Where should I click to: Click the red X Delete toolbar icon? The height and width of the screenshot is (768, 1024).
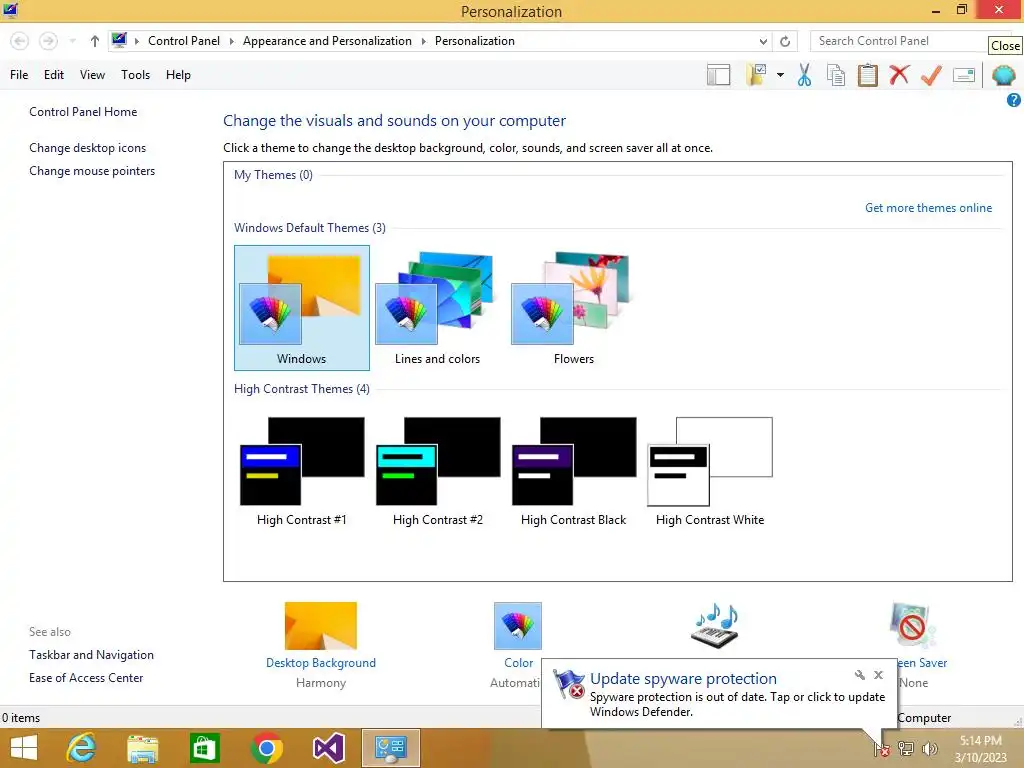pos(899,75)
